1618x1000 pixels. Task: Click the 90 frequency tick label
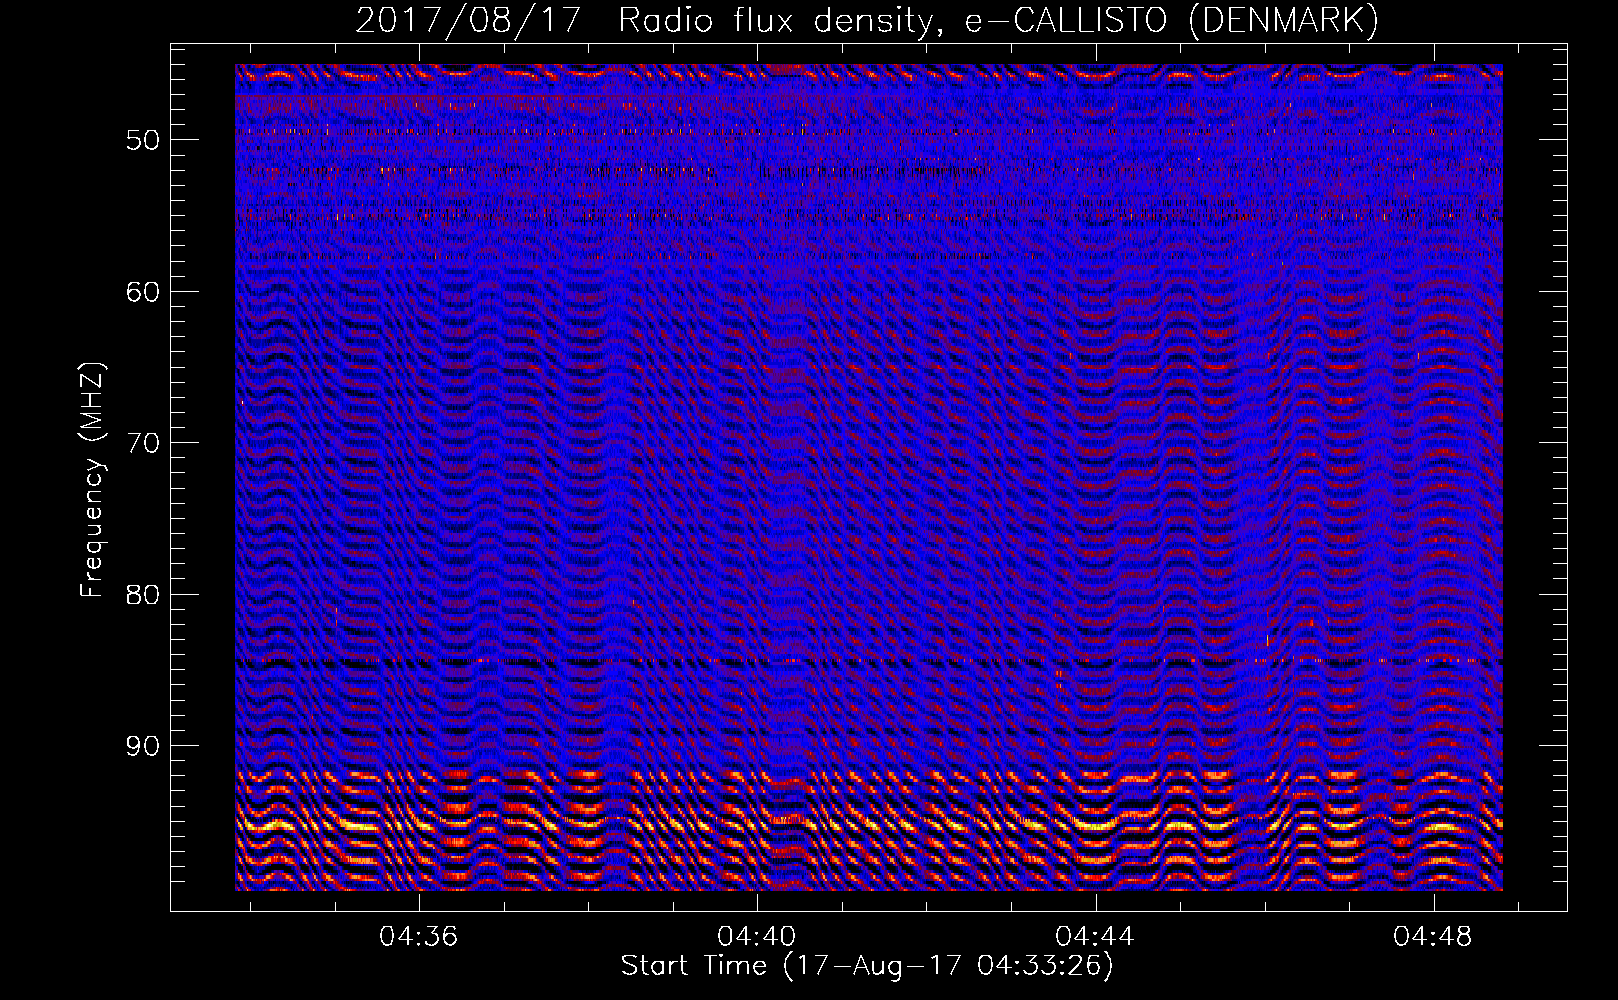pos(143,746)
